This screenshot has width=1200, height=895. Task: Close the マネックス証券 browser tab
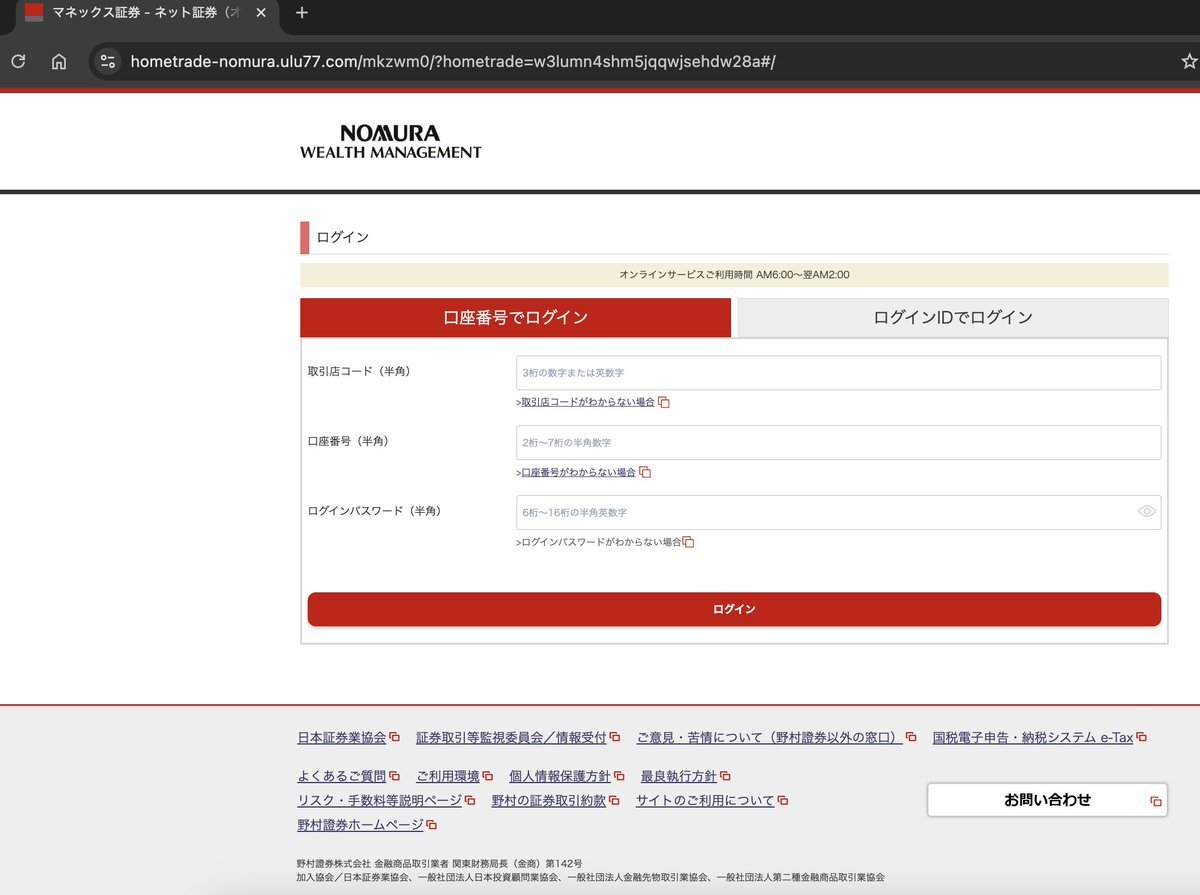coord(261,13)
